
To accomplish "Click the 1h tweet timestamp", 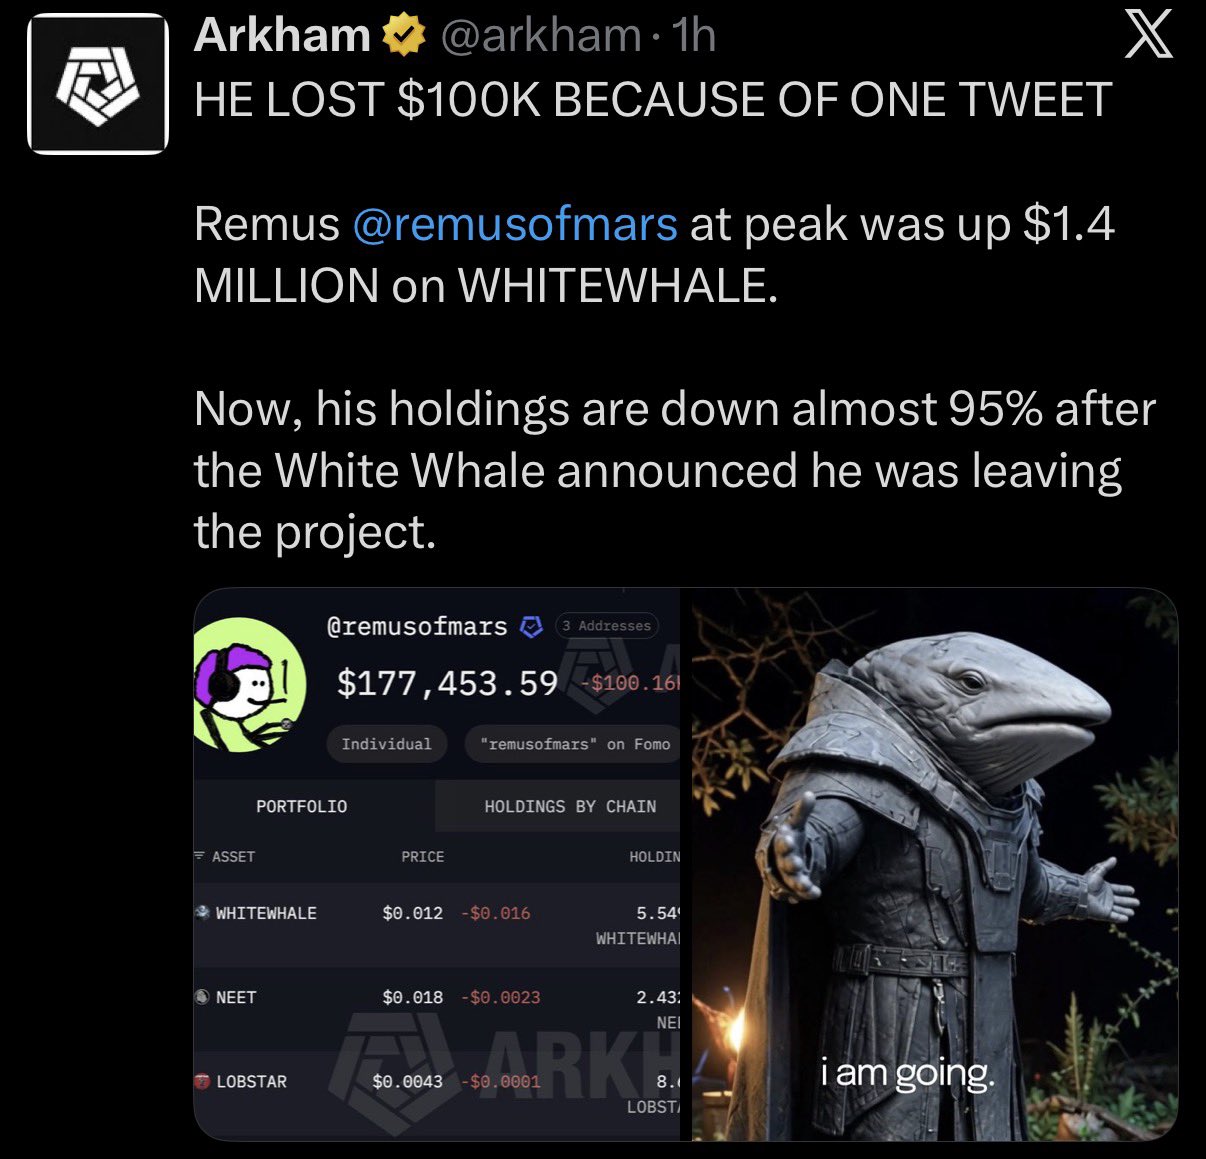I will pyautogui.click(x=694, y=37).
